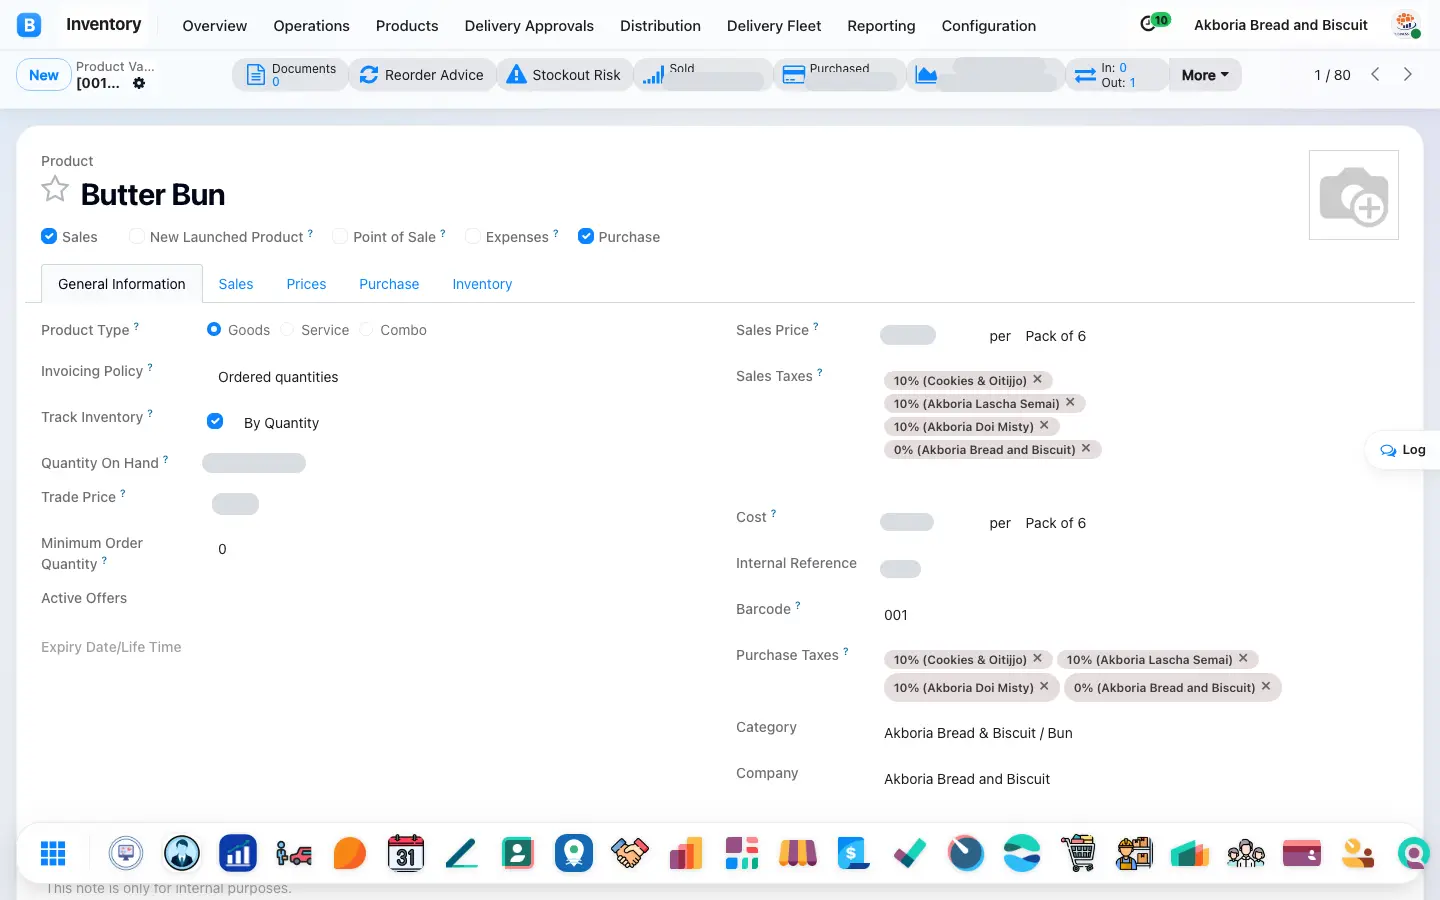Open the Reporting menu

point(881,25)
